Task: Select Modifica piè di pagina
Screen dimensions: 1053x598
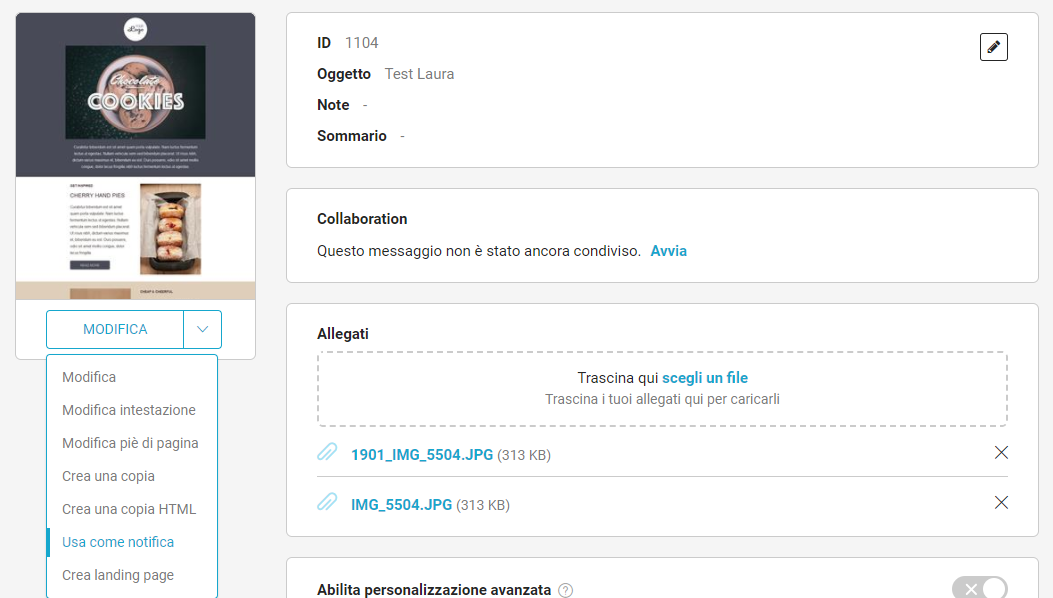Action: pos(130,443)
